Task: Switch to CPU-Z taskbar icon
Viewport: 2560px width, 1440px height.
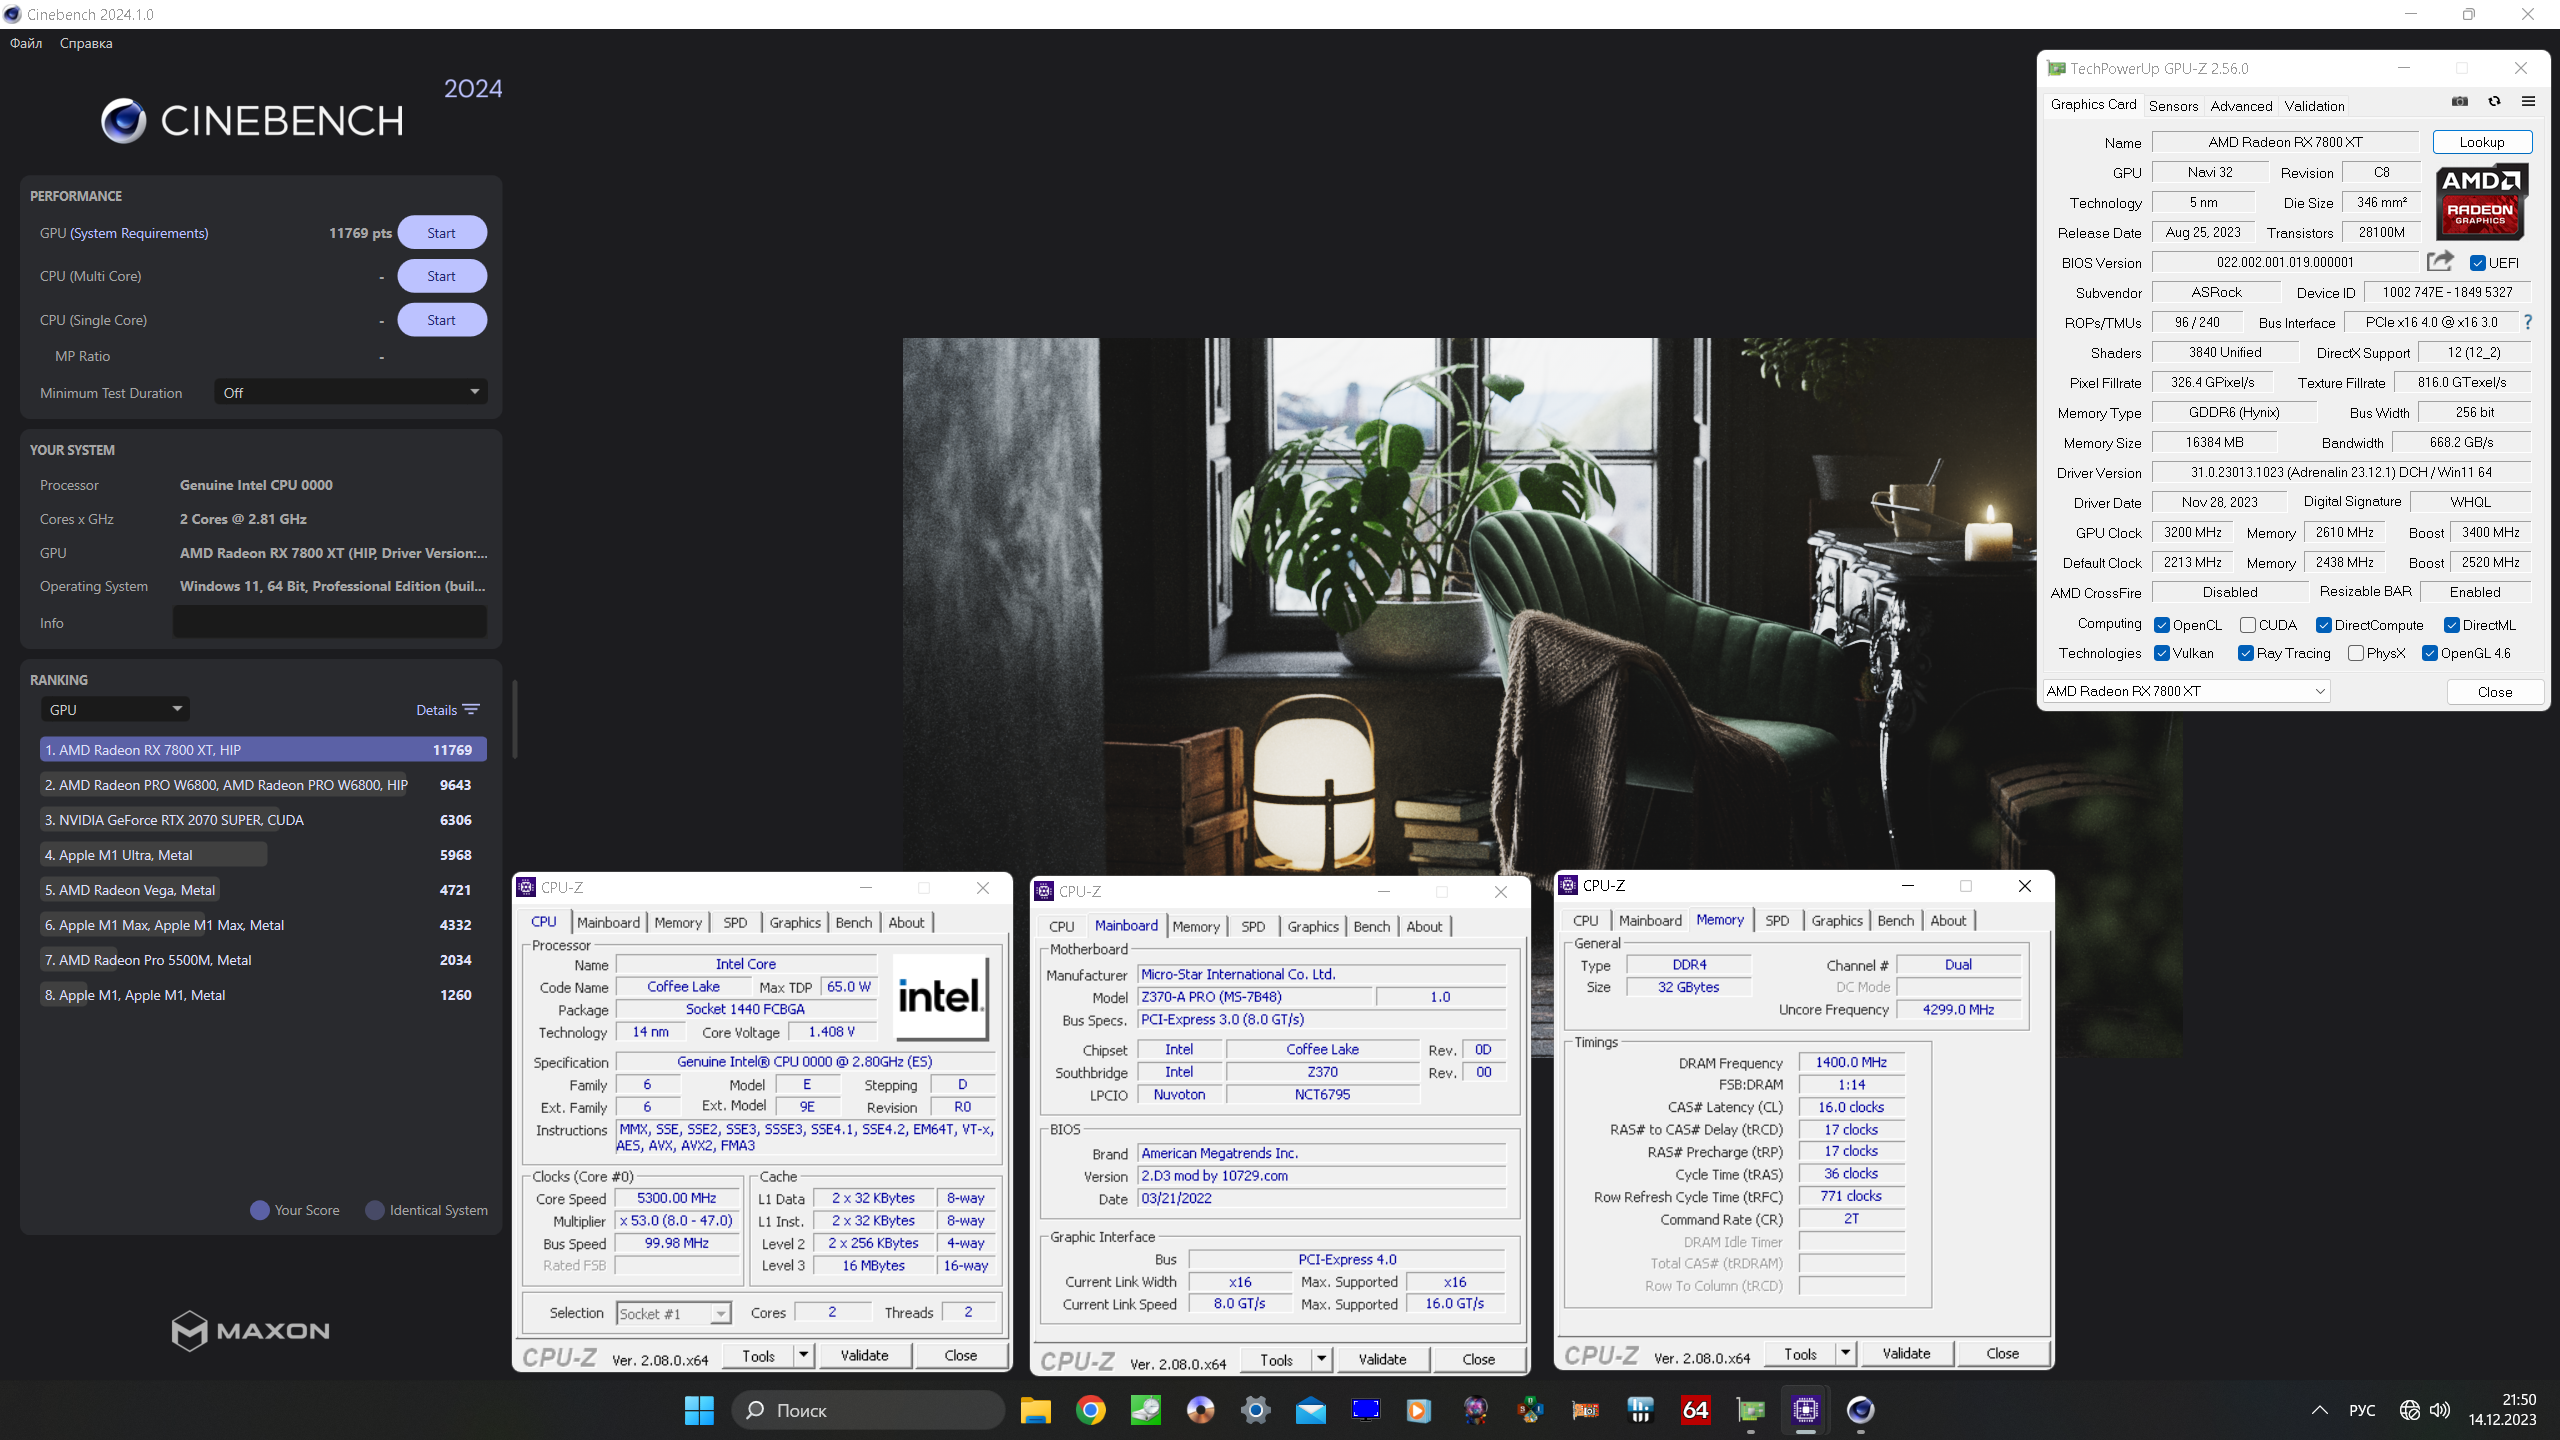Action: [1805, 1410]
